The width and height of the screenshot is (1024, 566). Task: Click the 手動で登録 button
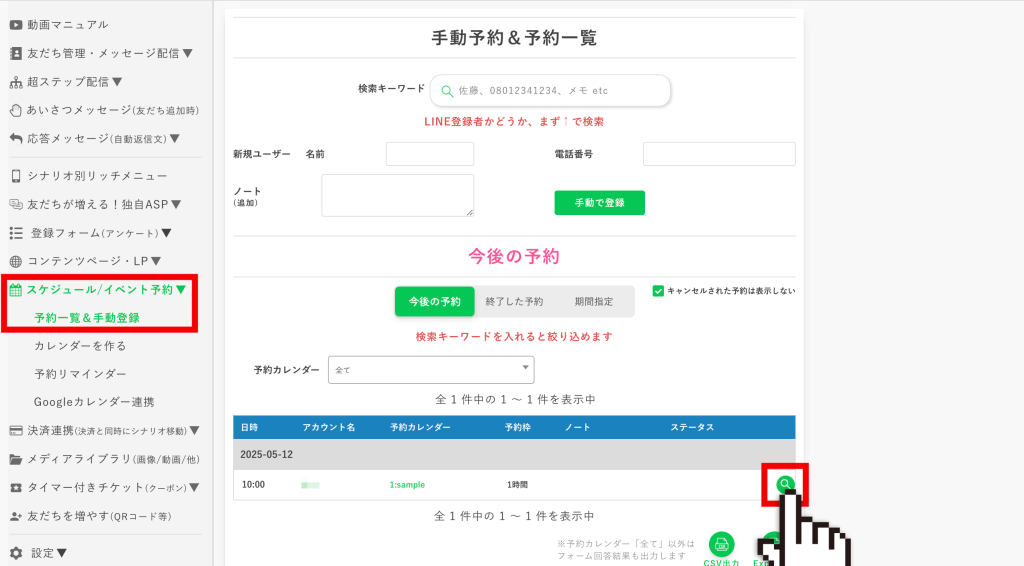(x=600, y=203)
